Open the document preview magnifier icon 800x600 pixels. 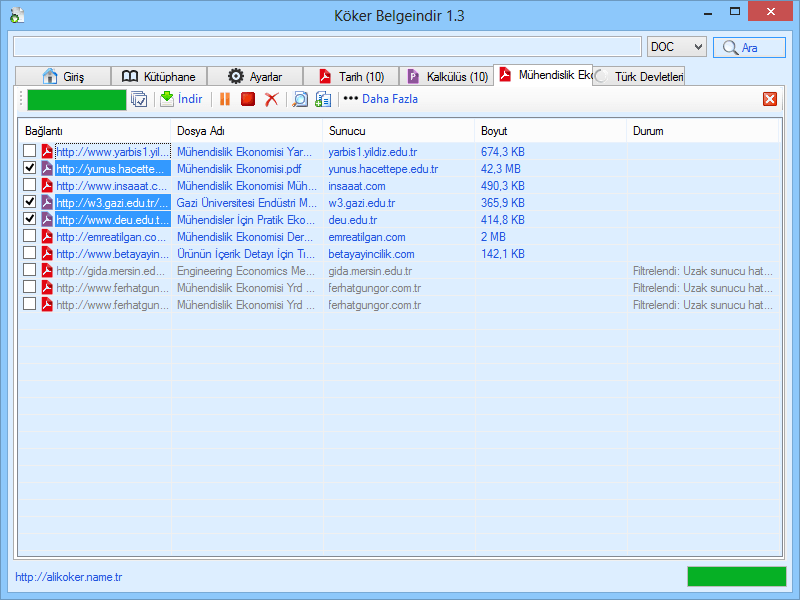click(x=299, y=99)
